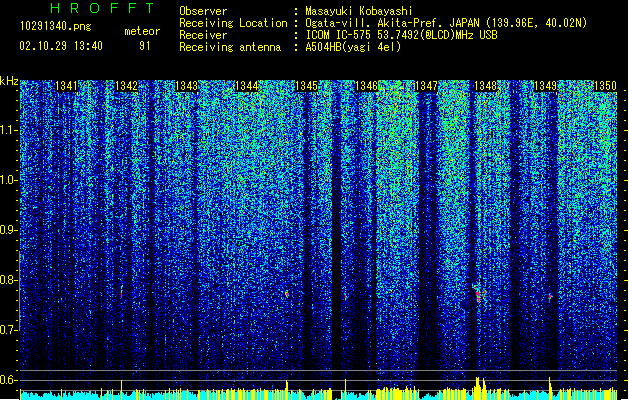Click the 1.1 kHz axis label
Image resolution: width=629 pixels, height=400 pixels.
(8, 130)
